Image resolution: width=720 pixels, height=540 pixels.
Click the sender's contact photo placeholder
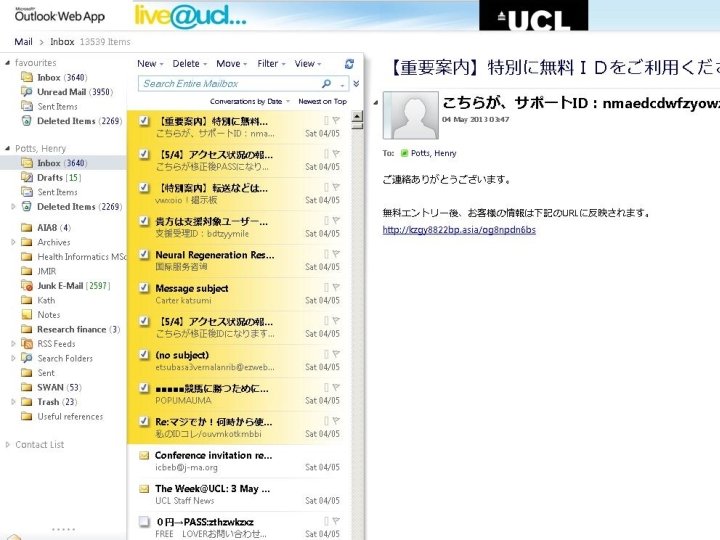point(411,115)
